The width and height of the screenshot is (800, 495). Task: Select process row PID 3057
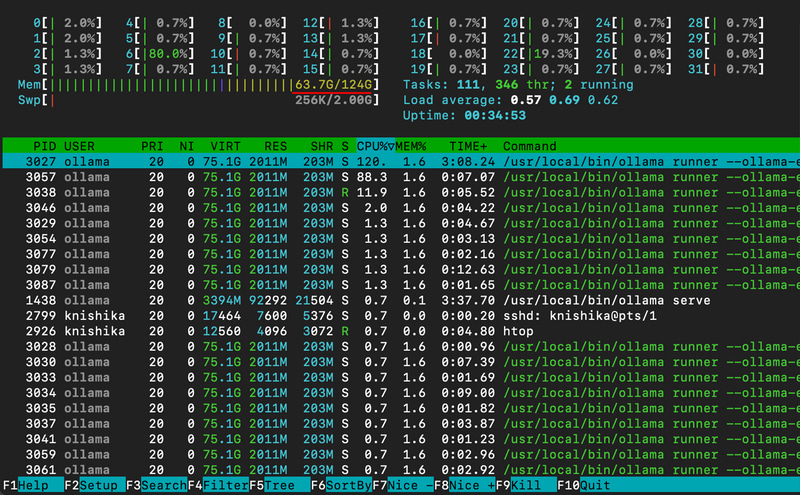401,177
